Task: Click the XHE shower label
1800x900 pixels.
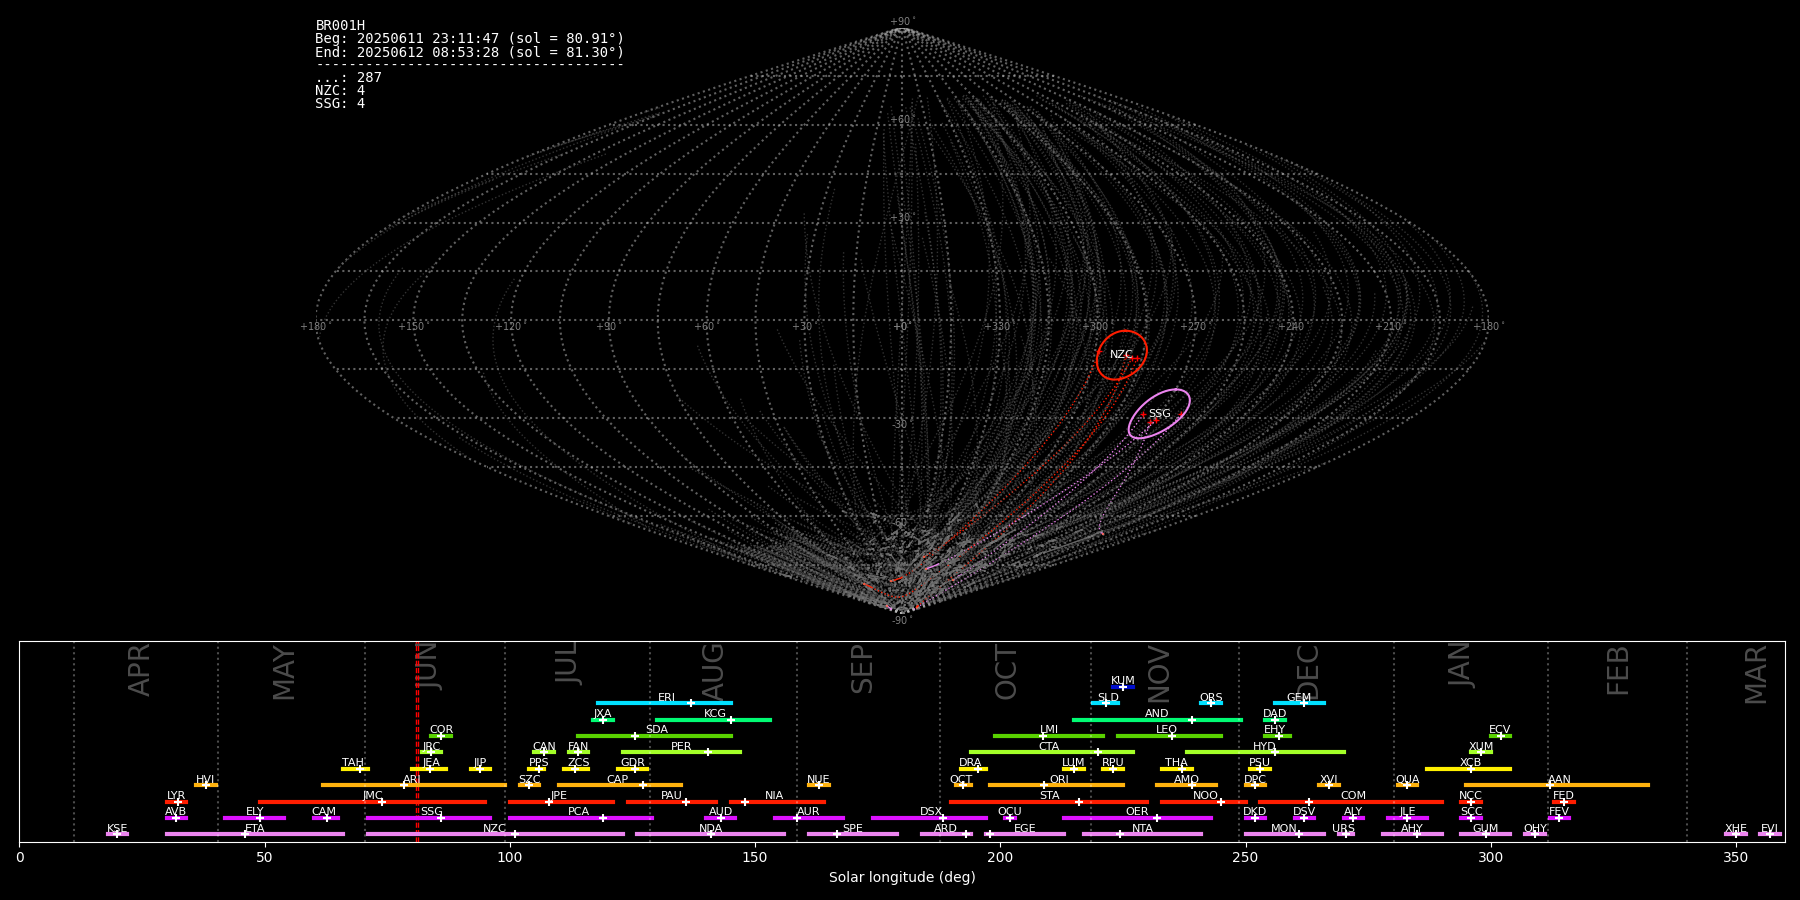Action: click(1735, 829)
